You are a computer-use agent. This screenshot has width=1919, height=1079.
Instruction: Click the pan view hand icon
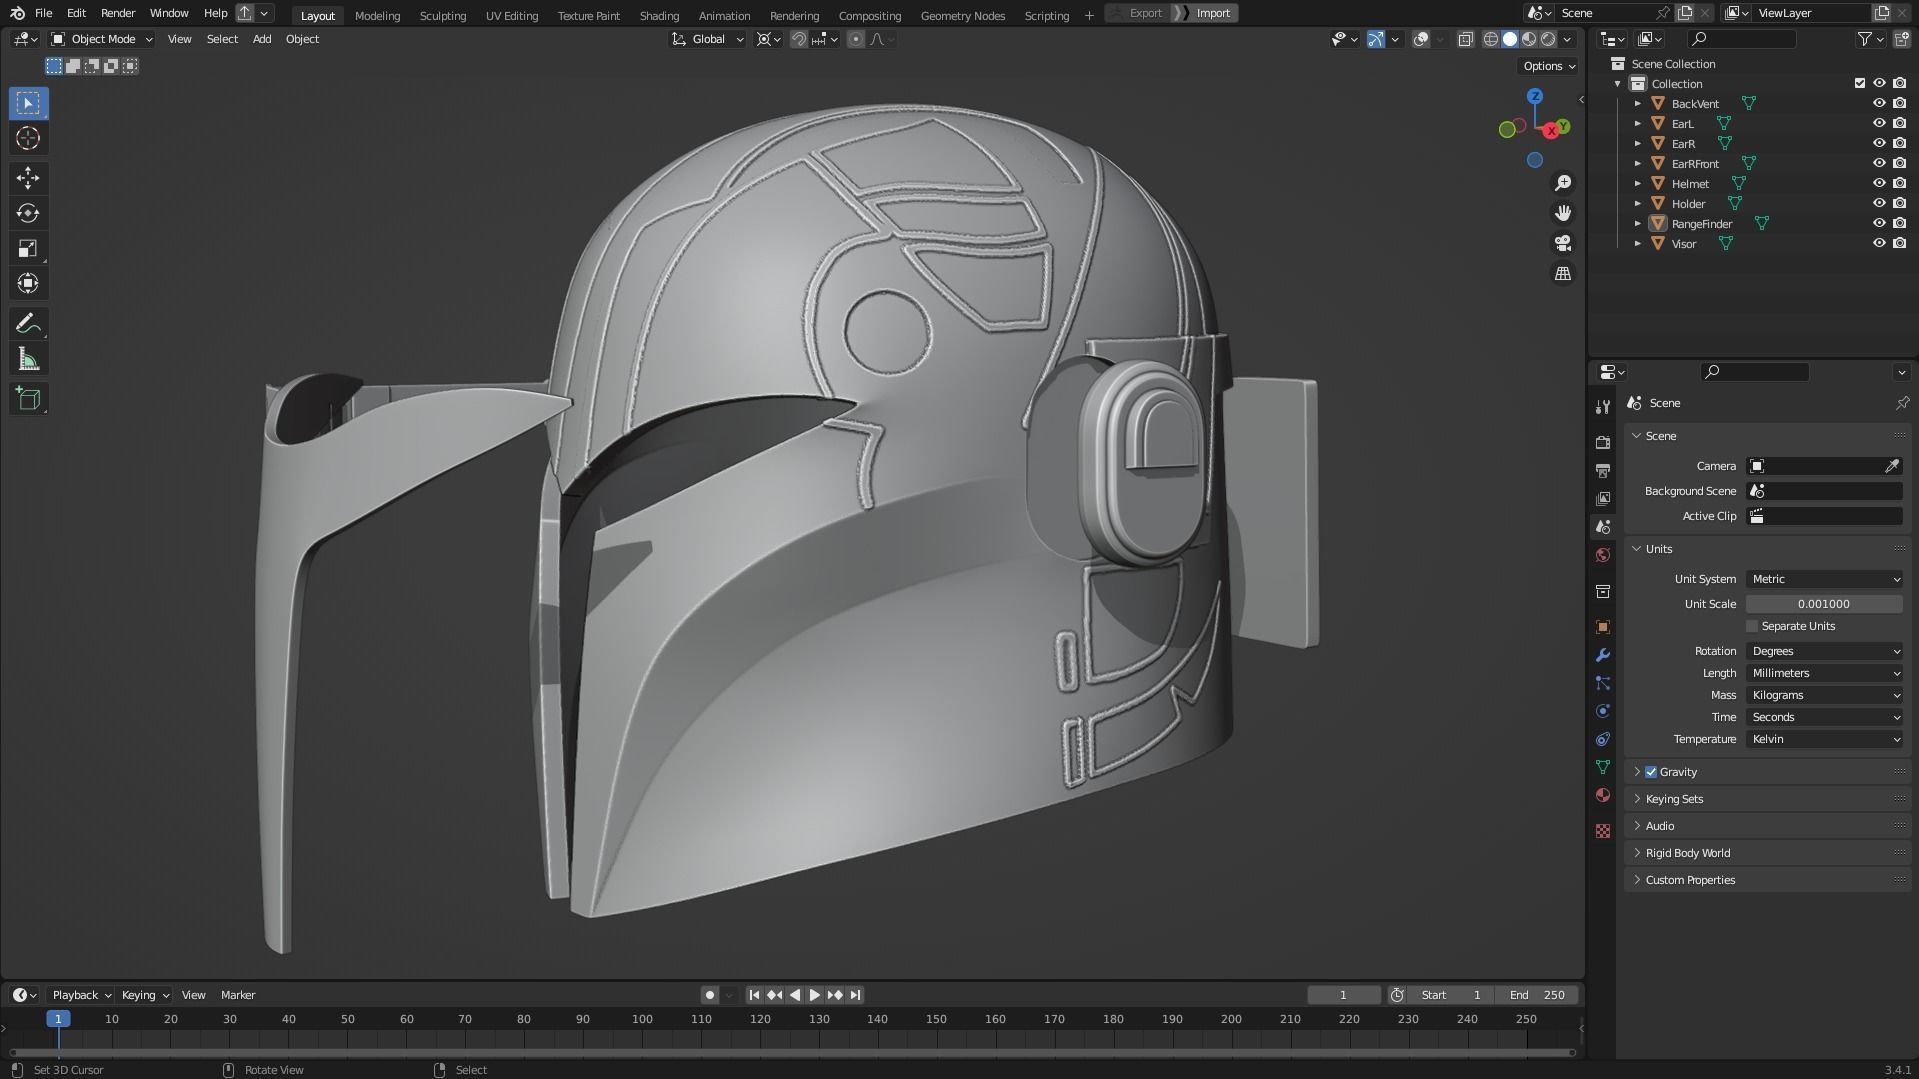[1563, 213]
